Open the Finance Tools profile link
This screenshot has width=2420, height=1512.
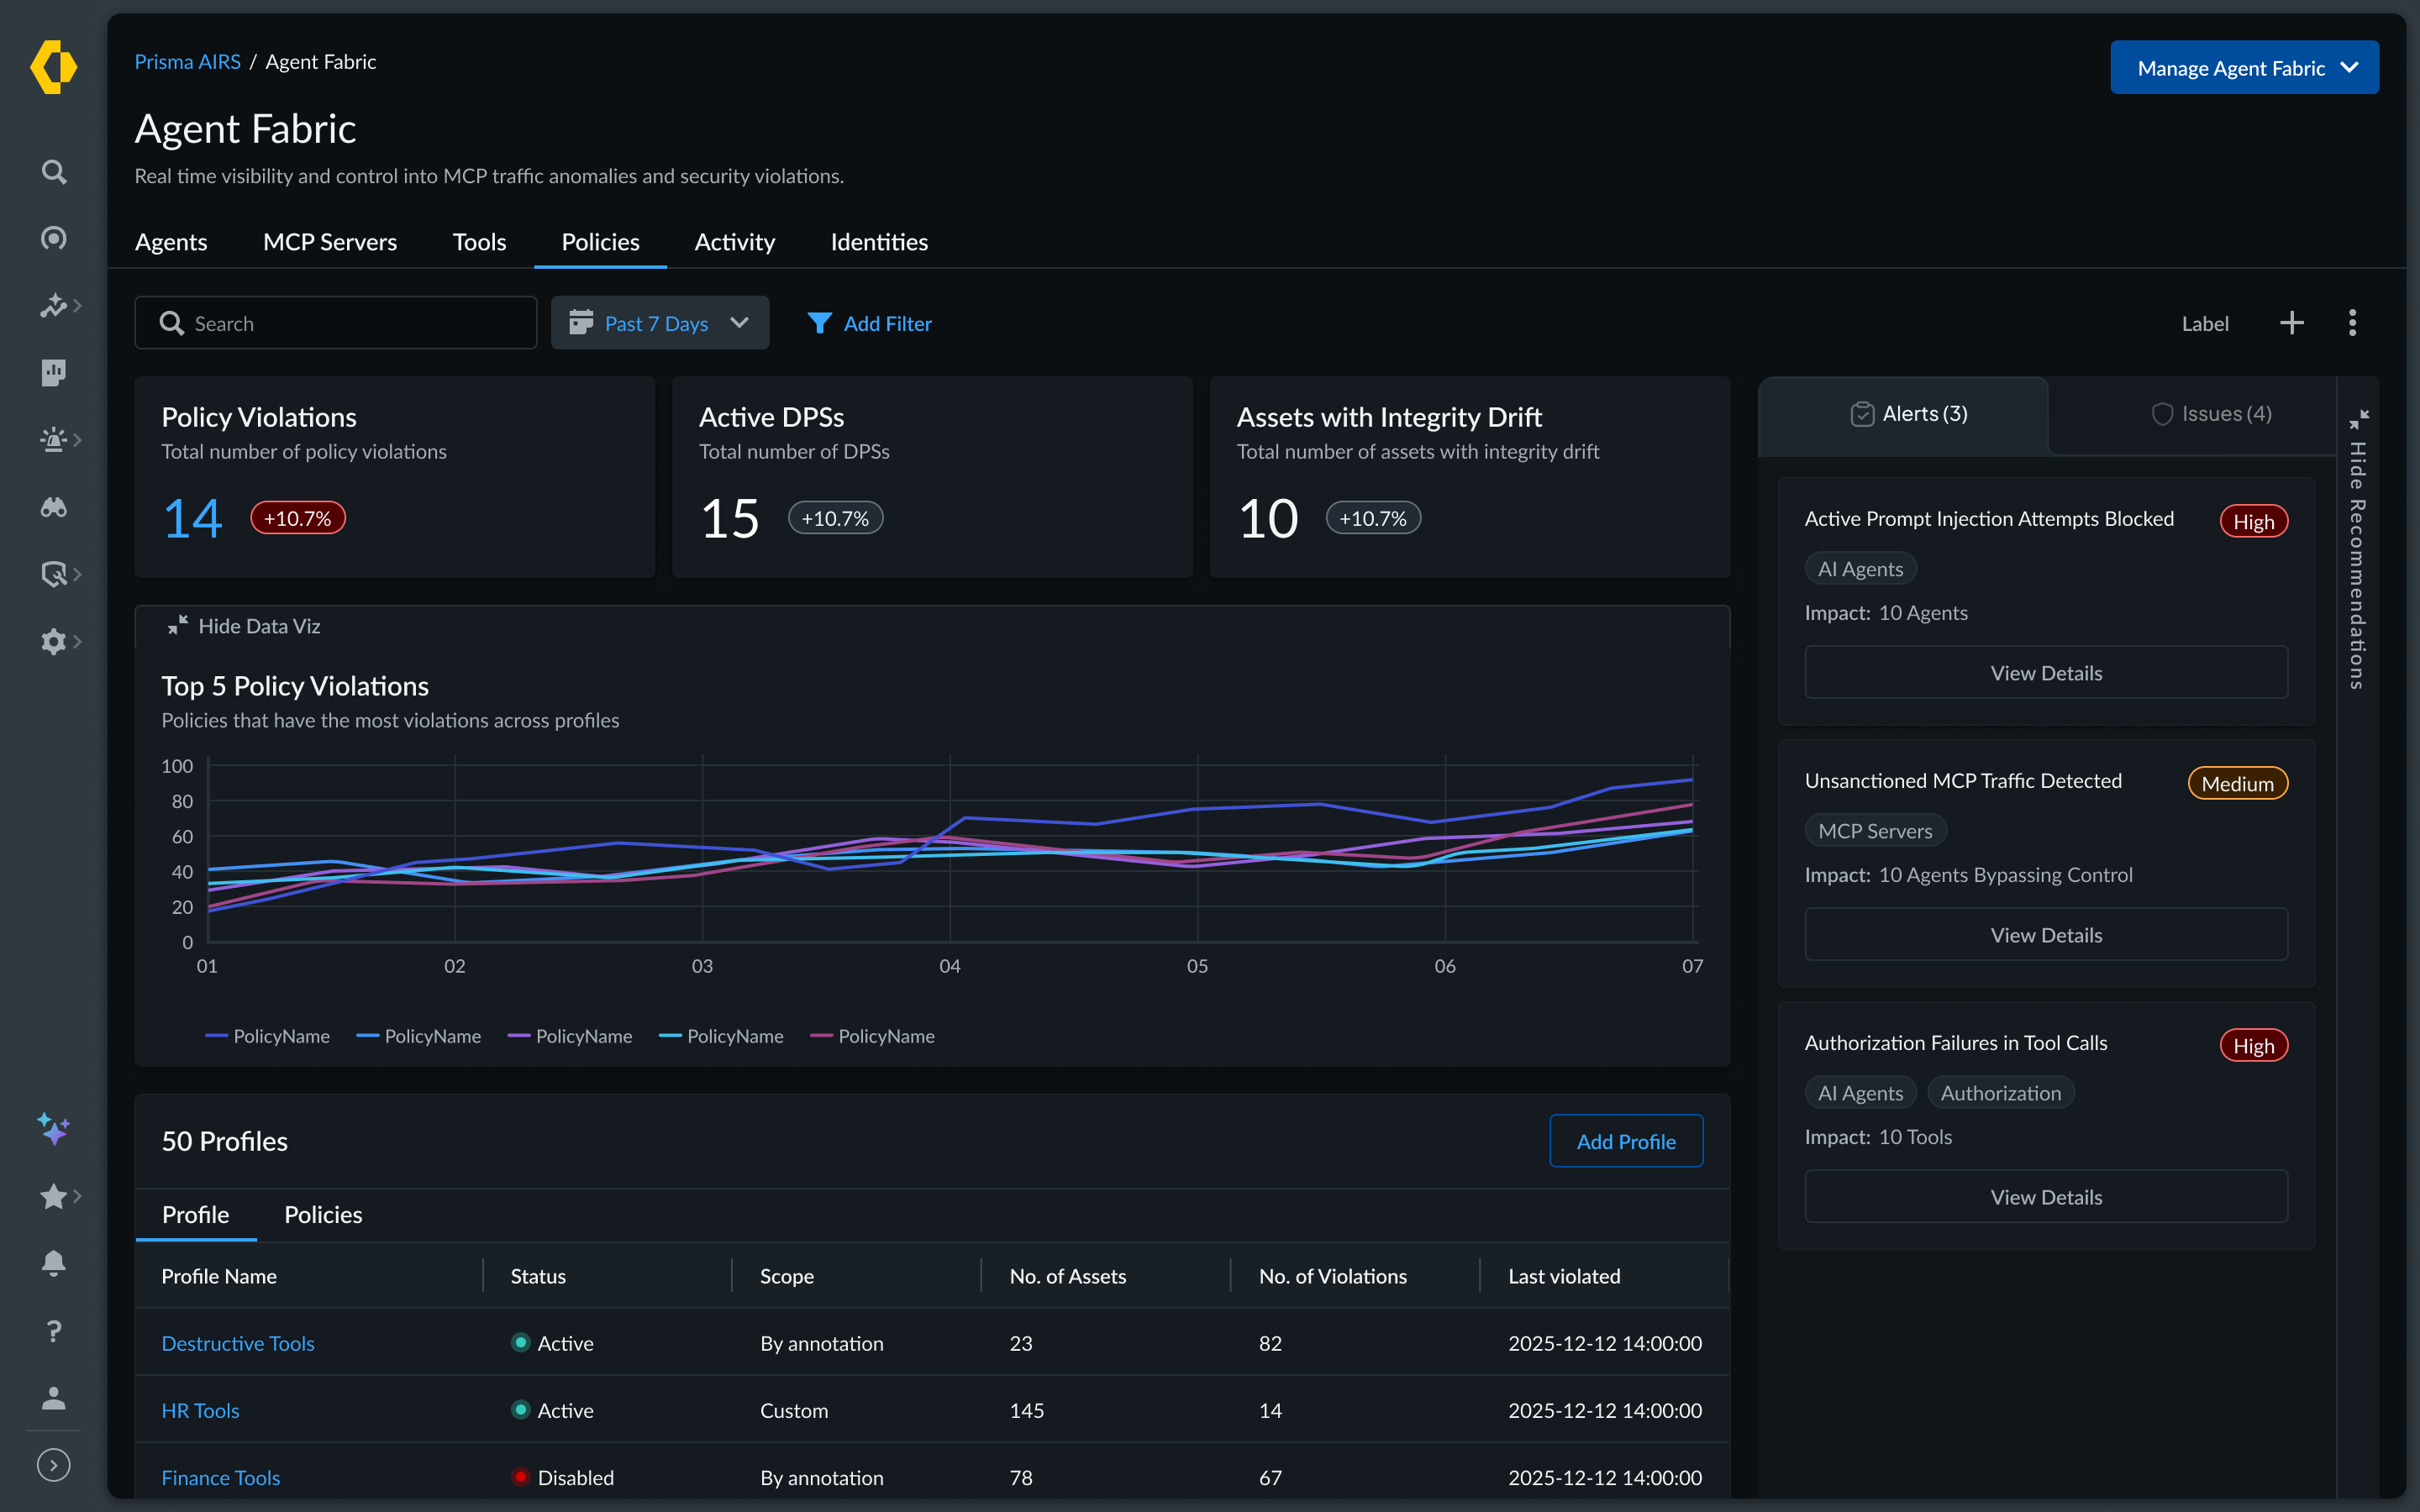click(x=221, y=1477)
